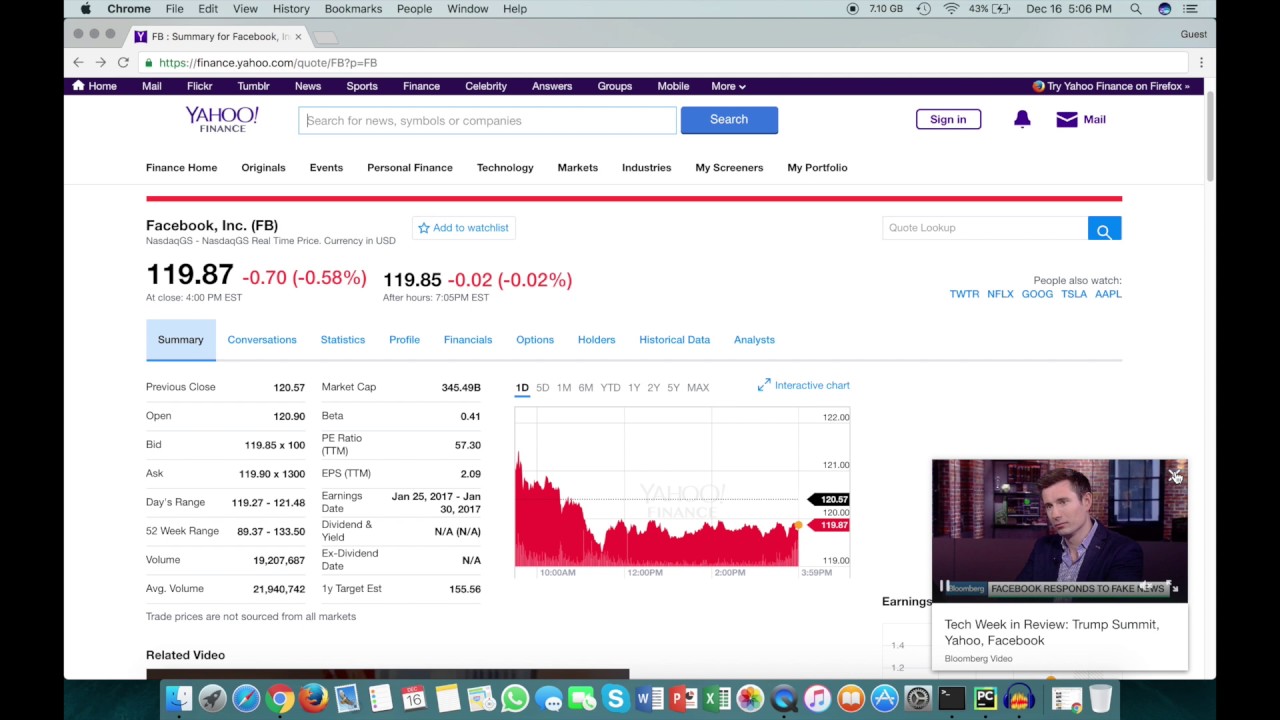Open Spotlight search in menu bar
This screenshot has height=720, width=1280.
1136,9
